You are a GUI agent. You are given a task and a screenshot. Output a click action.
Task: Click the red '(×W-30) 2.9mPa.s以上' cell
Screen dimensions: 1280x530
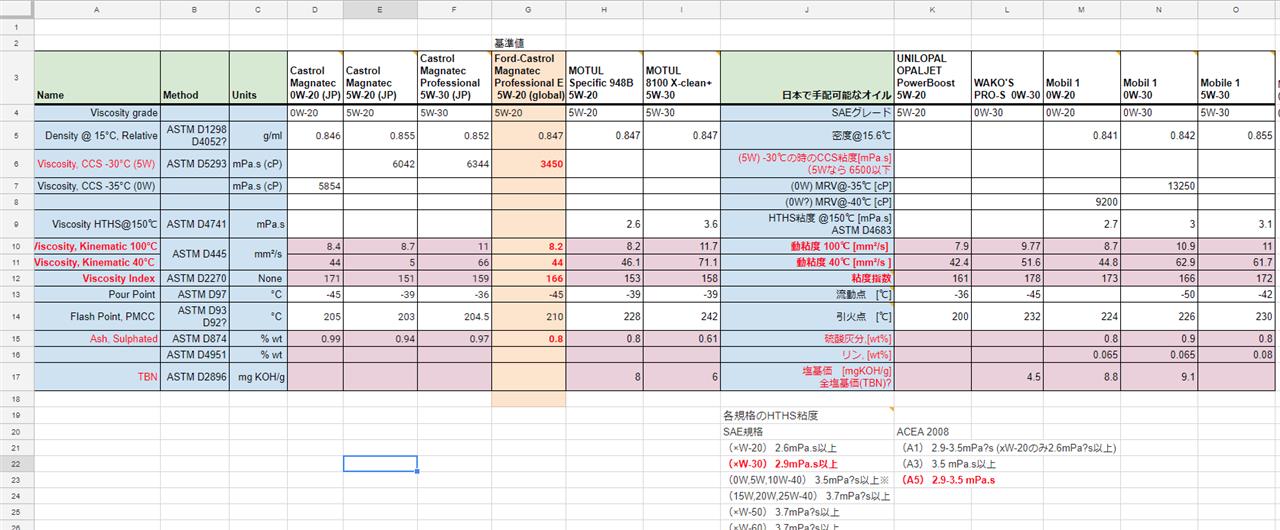coord(806,464)
